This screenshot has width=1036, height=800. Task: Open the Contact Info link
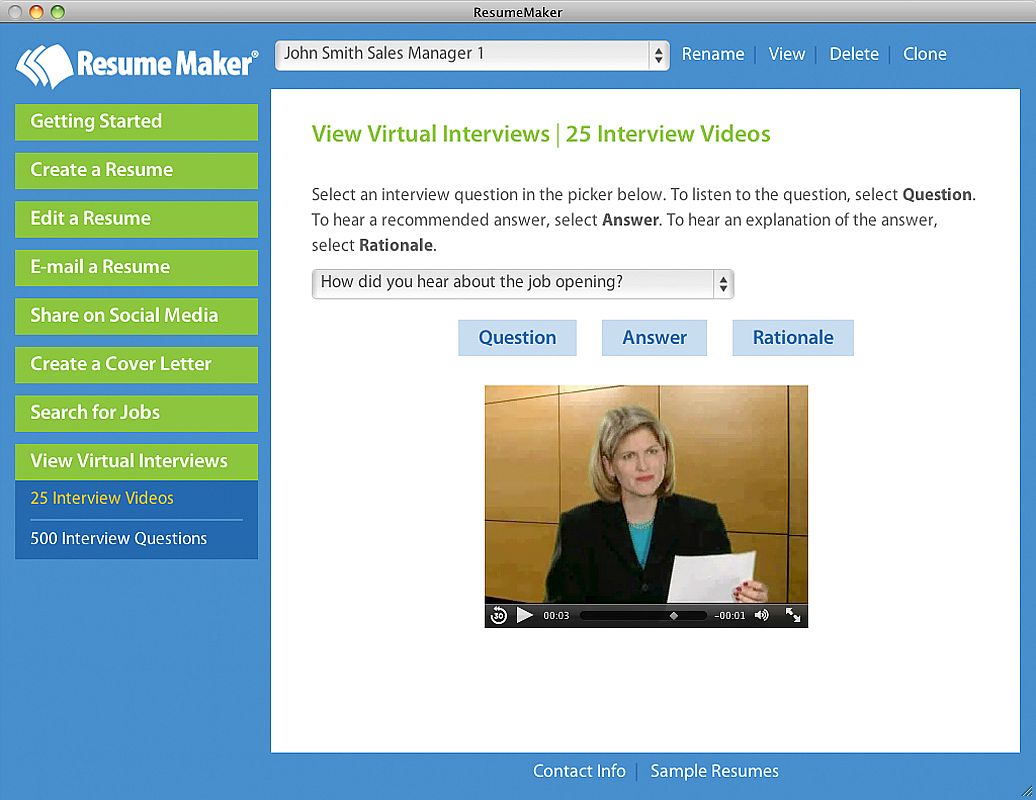[x=579, y=771]
